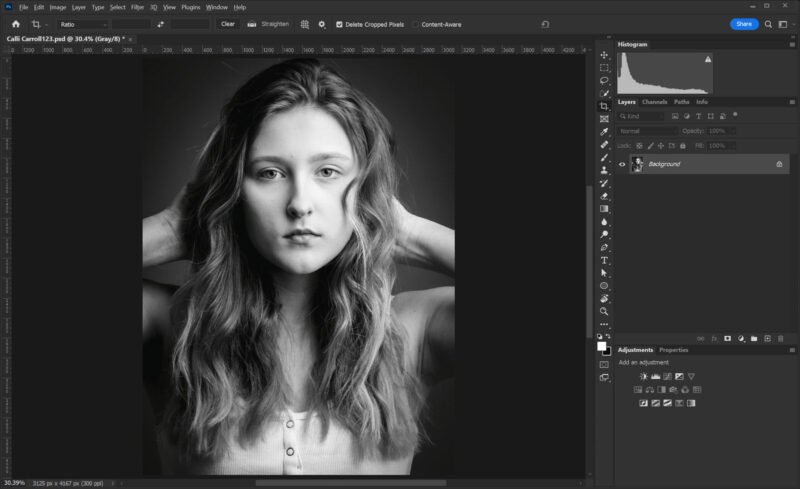
Task: Open crop overlay grid options
Action: click(304, 24)
